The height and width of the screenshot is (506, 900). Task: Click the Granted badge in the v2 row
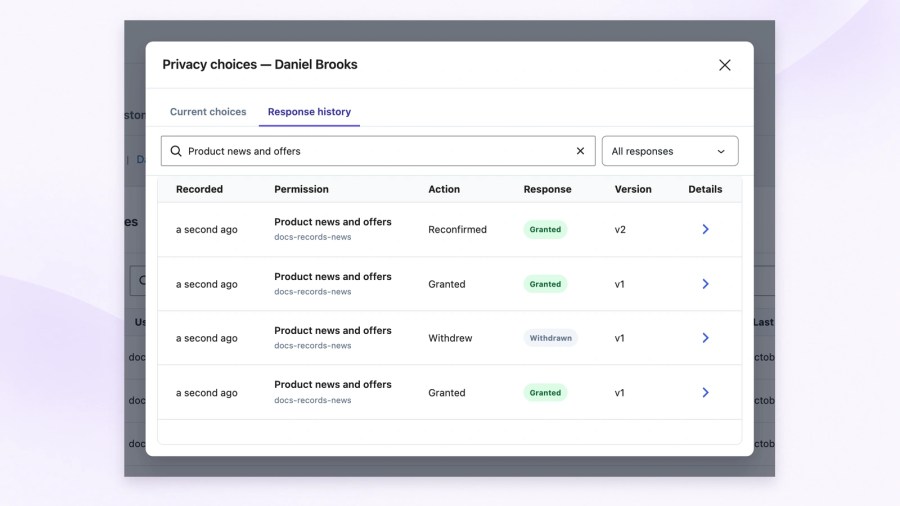(545, 229)
